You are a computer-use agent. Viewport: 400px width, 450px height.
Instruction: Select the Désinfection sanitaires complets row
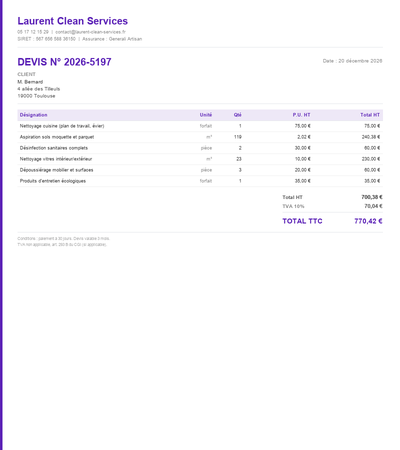[x=200, y=148]
